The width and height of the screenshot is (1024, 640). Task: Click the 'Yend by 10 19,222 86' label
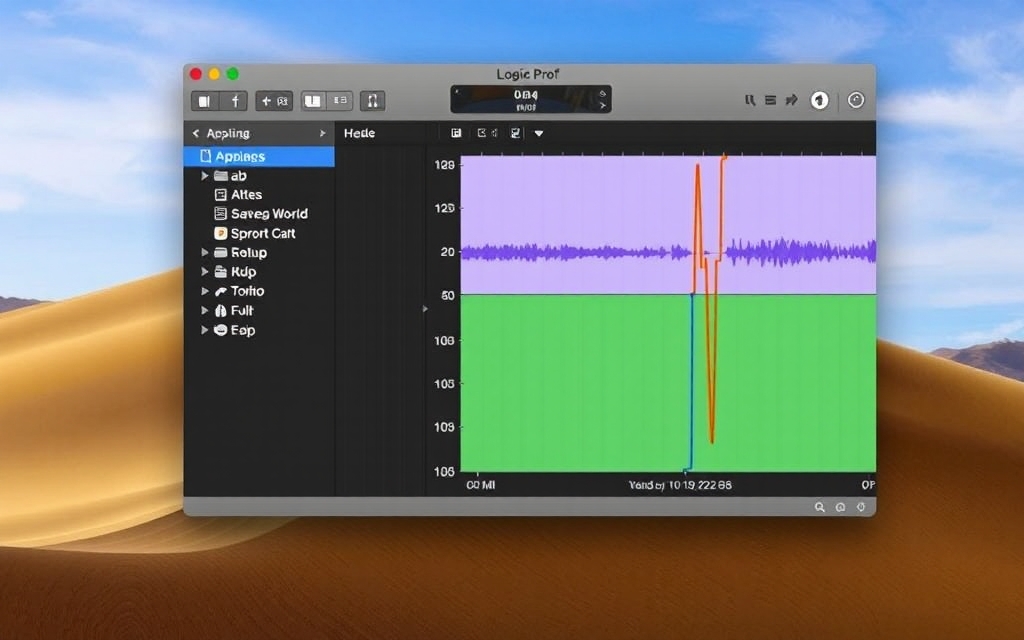tap(680, 485)
